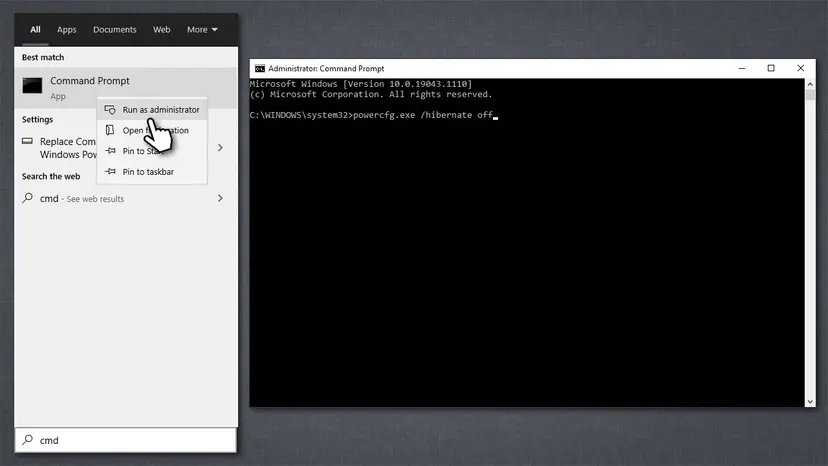This screenshot has height=466, width=828.
Task: Close the Administrator Command Prompt window
Action: (x=801, y=68)
